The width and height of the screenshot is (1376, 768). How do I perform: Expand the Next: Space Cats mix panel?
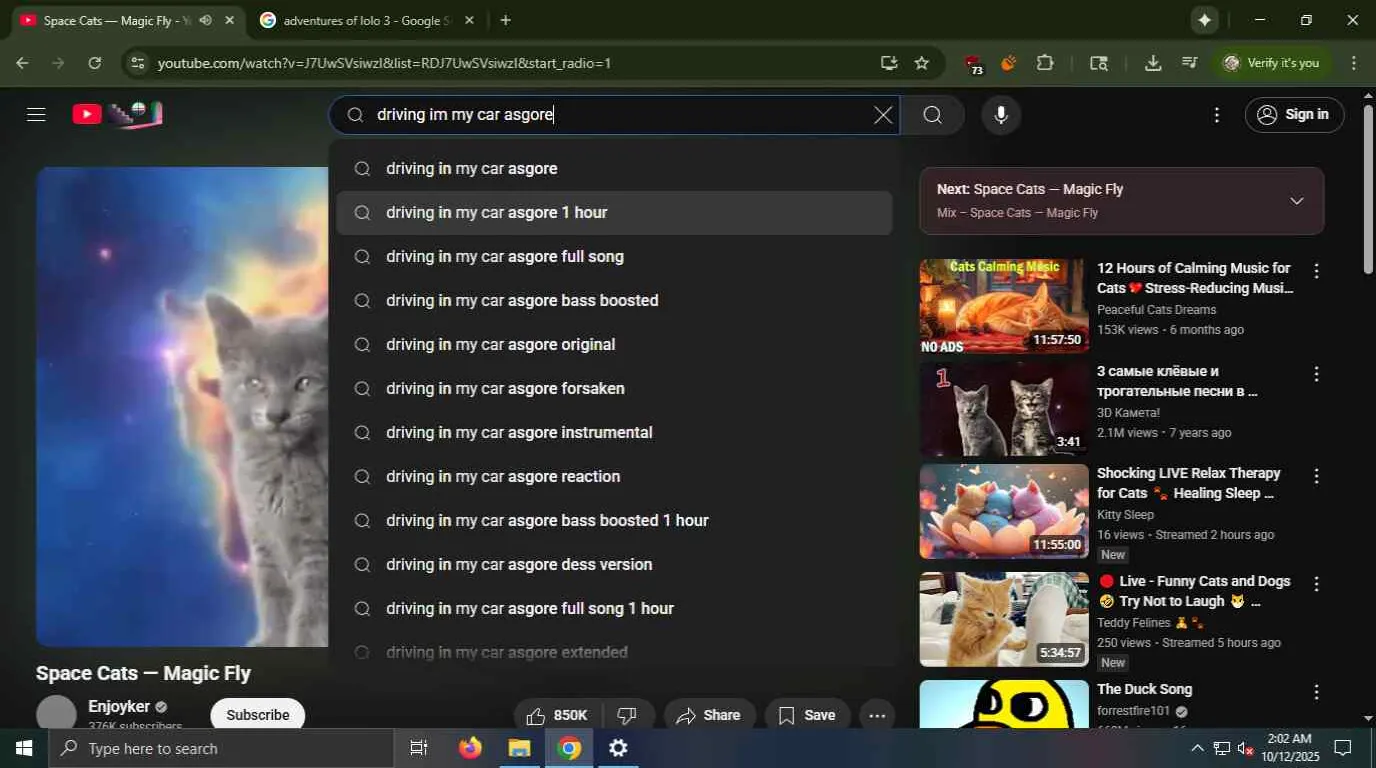click(1297, 201)
